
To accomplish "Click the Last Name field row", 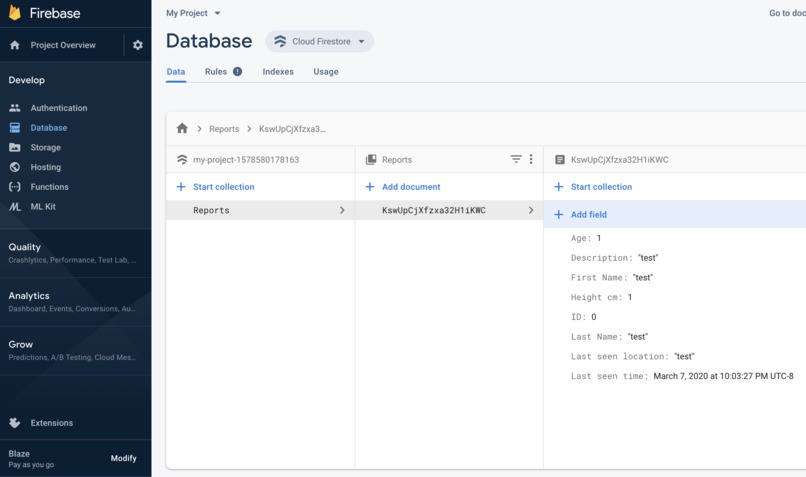I will click(x=609, y=337).
